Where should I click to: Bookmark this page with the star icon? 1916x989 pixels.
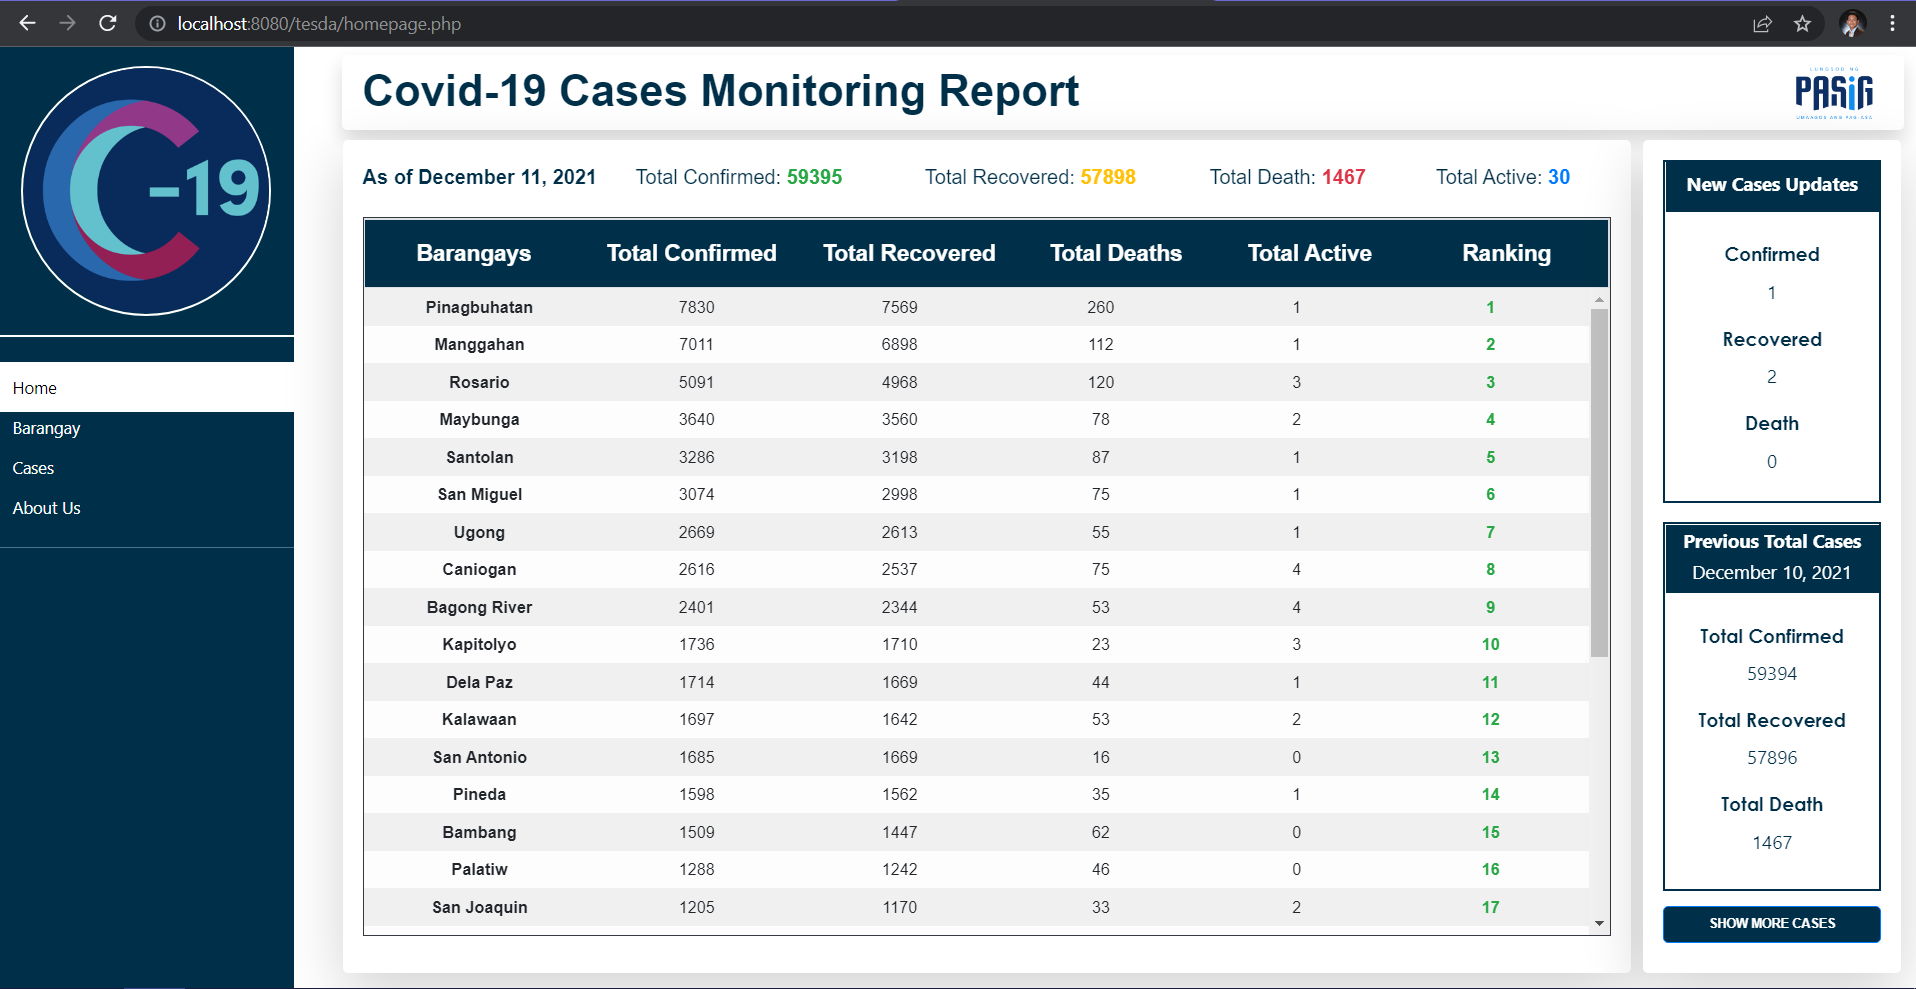[1803, 23]
